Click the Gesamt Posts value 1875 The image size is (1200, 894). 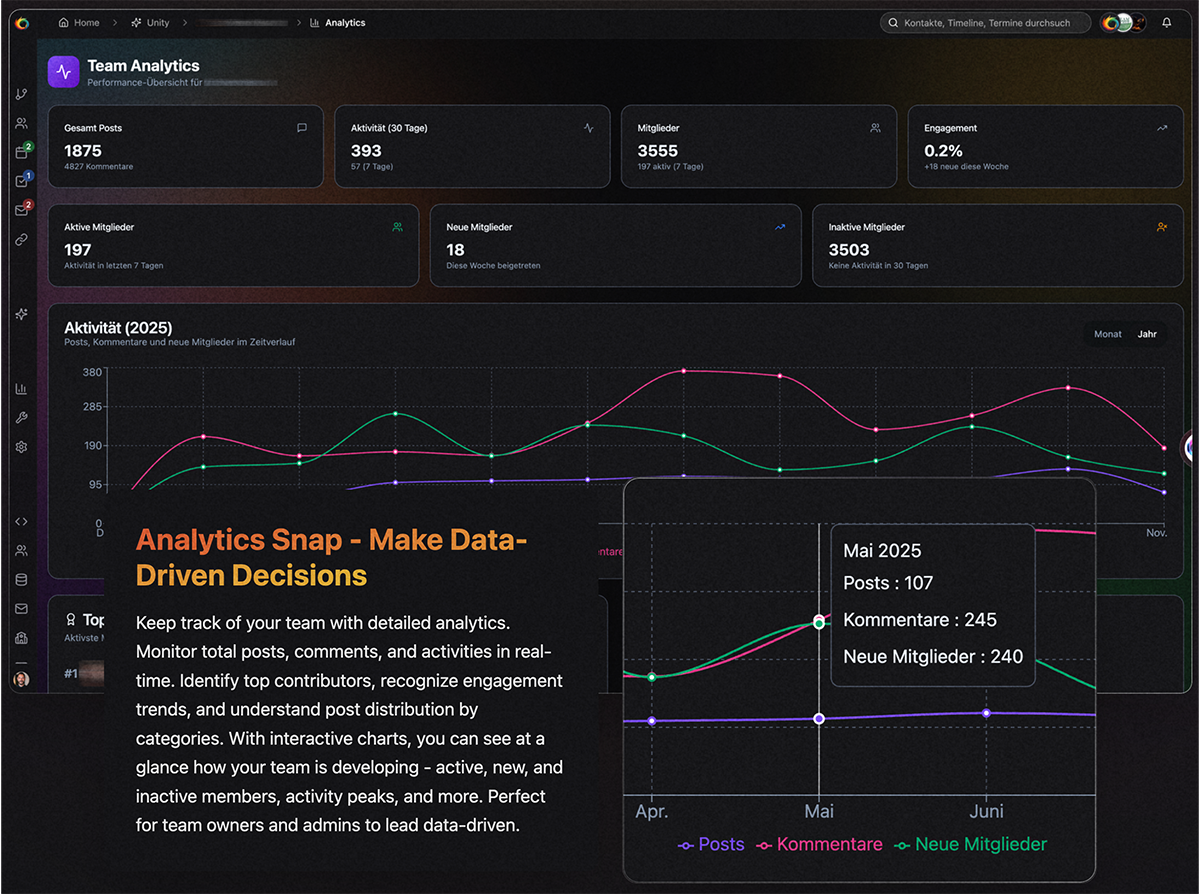pos(83,150)
